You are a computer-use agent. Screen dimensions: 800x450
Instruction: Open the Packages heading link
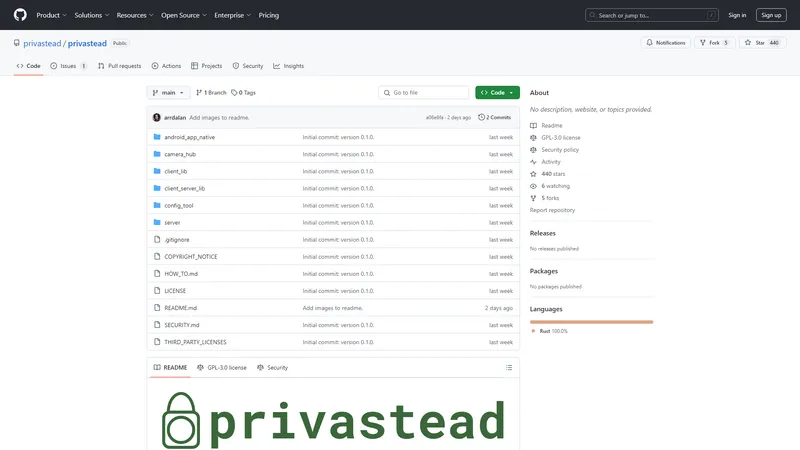[543, 271]
